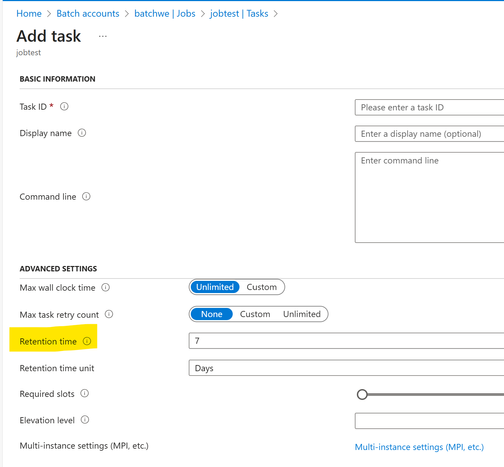504x467 pixels.
Task: Set Max wall clock time to Custom
Action: (x=262, y=287)
